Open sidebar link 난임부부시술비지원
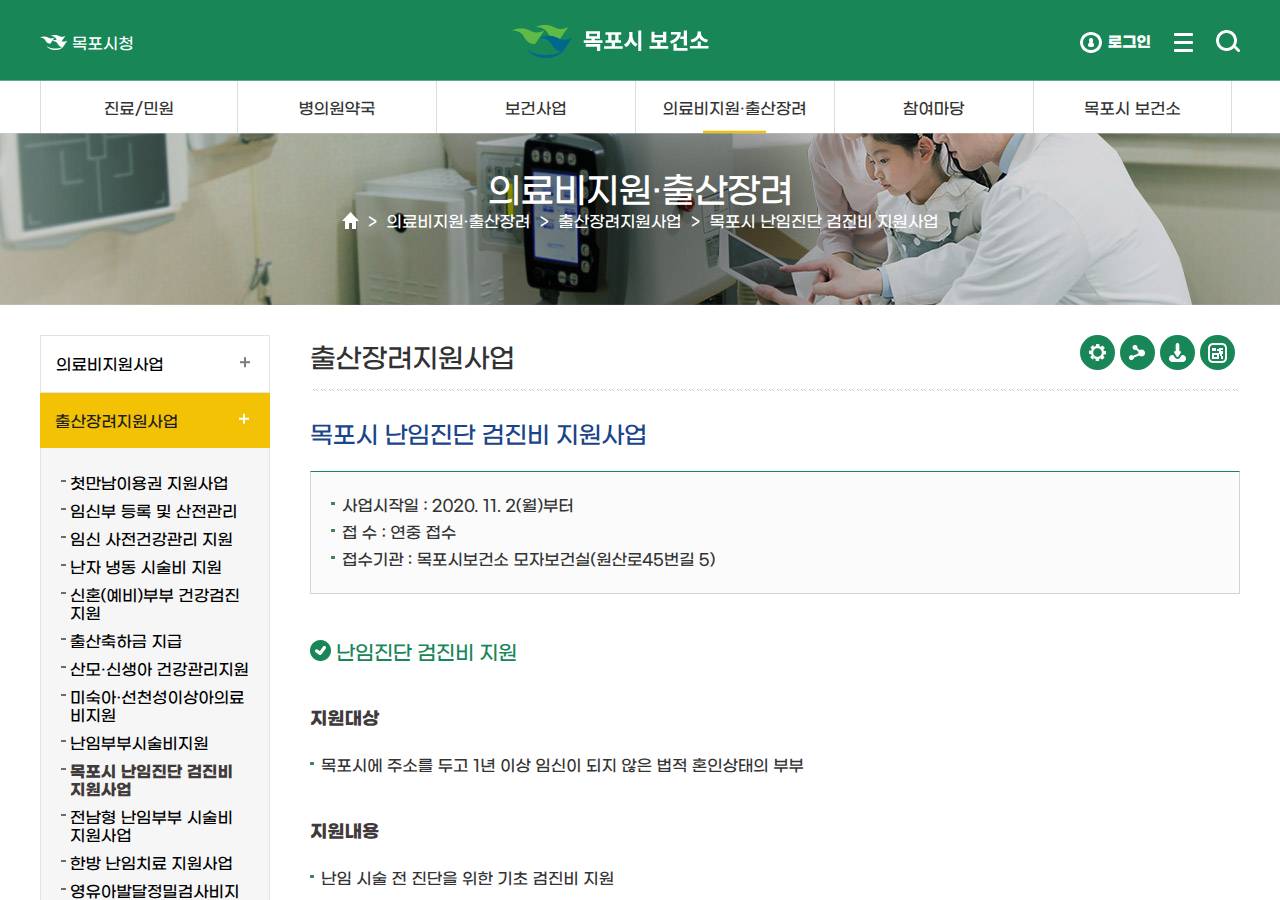 (x=139, y=743)
